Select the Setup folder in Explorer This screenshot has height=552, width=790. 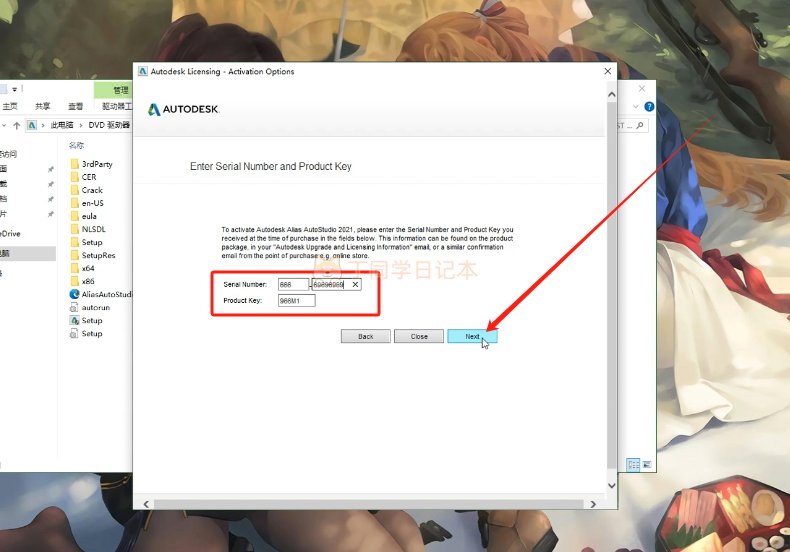86,242
